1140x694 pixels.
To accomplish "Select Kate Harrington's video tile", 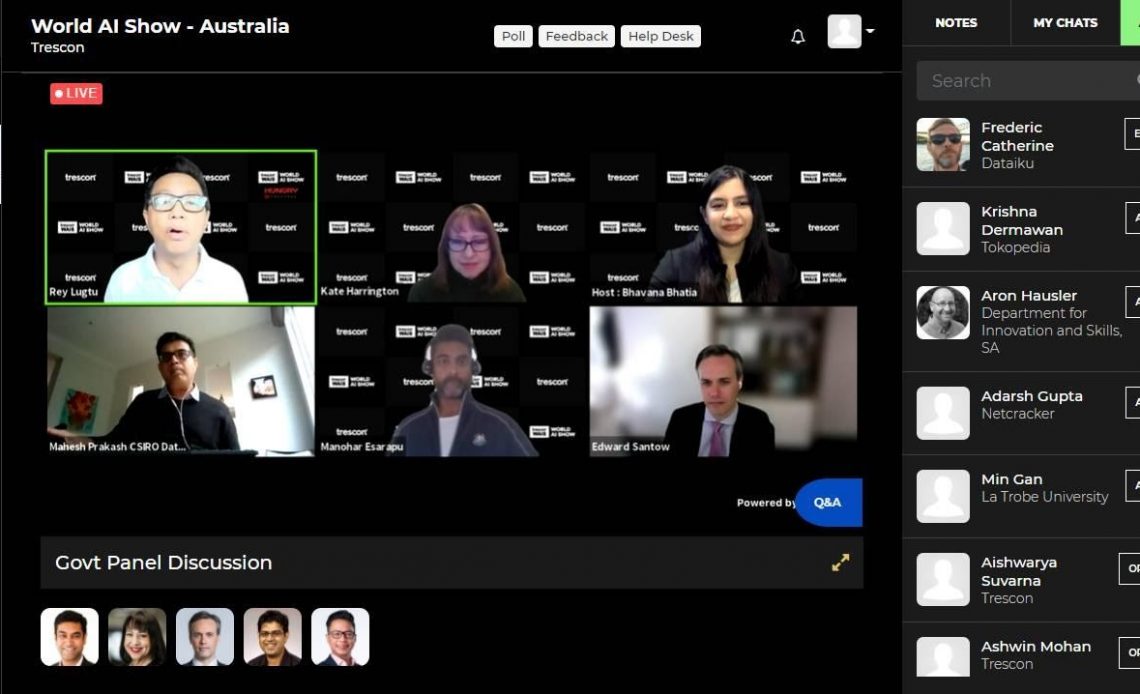I will click(x=452, y=227).
